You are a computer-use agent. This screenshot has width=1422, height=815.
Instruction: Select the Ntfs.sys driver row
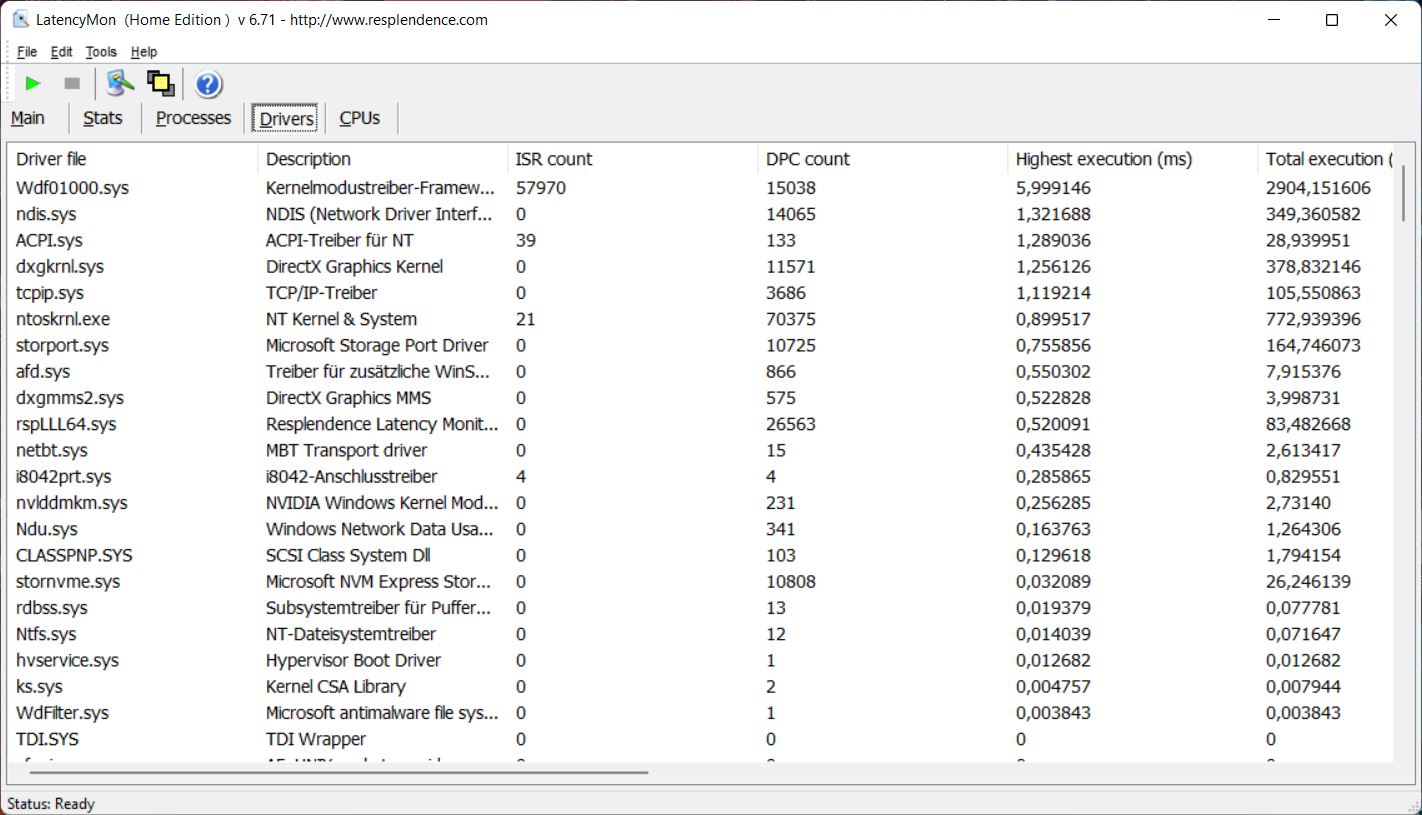701,634
